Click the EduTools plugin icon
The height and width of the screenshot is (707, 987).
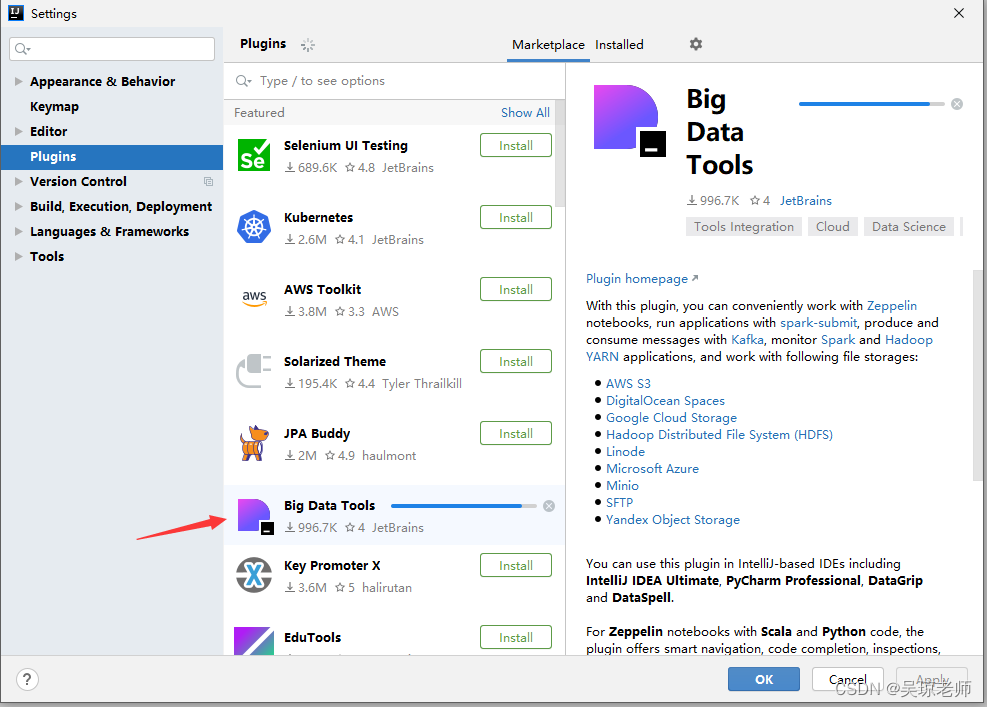[254, 640]
